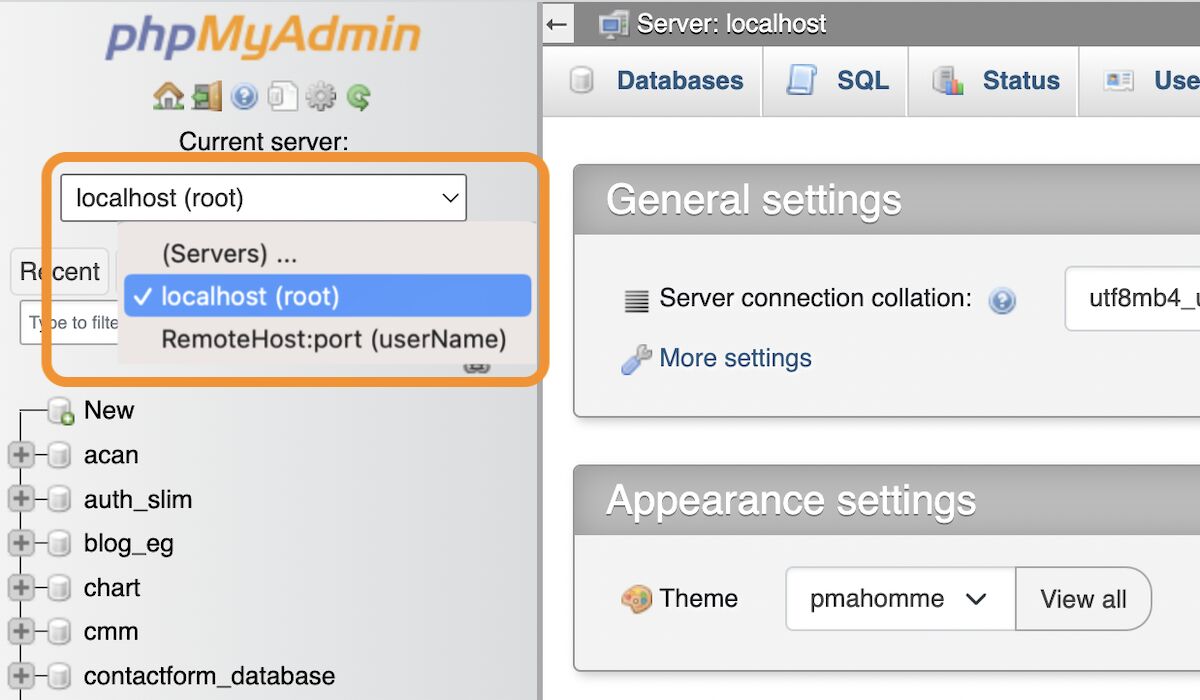Click the phpMyAdmin home icon
The height and width of the screenshot is (700, 1200).
[170, 96]
